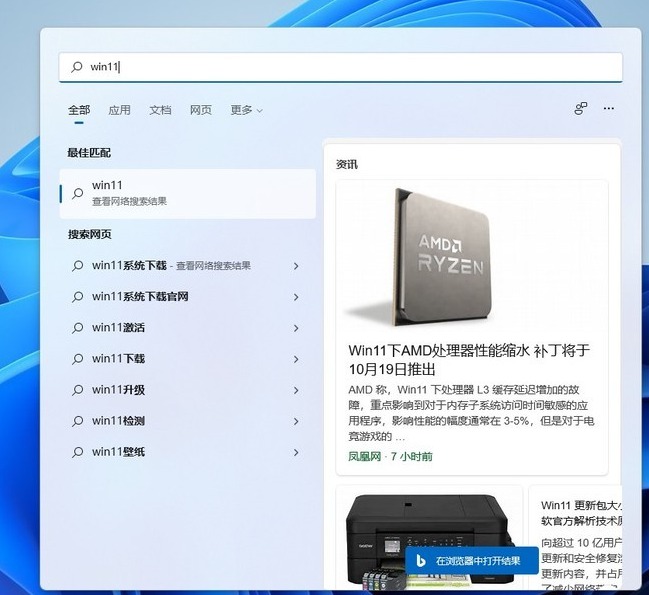Expand arrow for win11检测
This screenshot has width=649, height=595.
point(296,421)
